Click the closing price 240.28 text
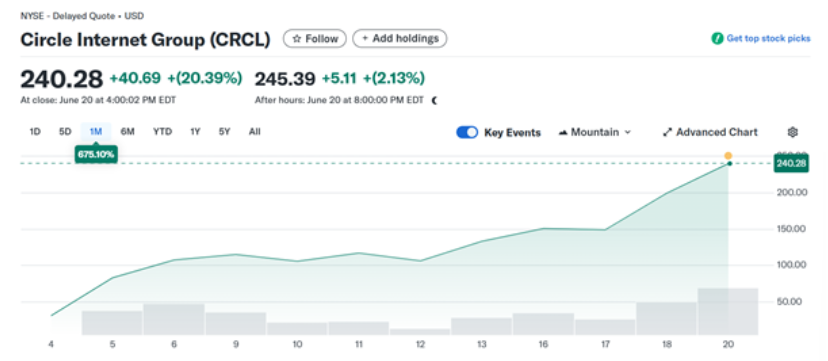The image size is (828, 361). (61, 79)
